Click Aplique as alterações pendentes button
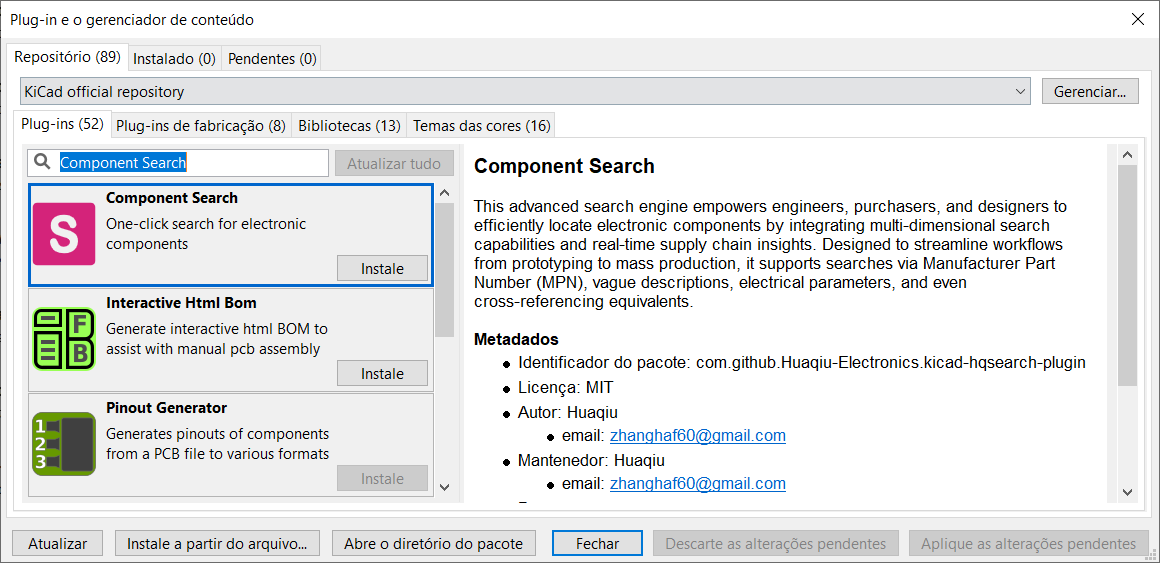Screen dimensions: 1160x563 [x=1028, y=544]
